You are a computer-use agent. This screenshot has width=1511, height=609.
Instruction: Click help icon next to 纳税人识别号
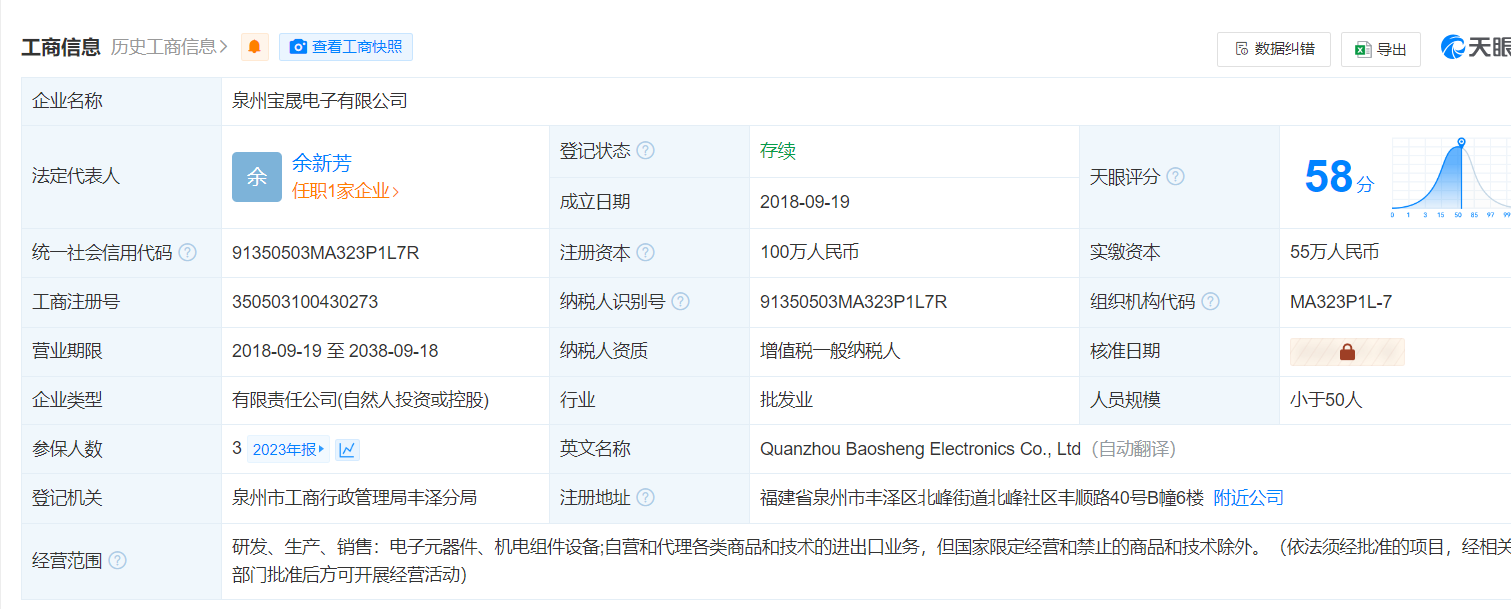681,302
